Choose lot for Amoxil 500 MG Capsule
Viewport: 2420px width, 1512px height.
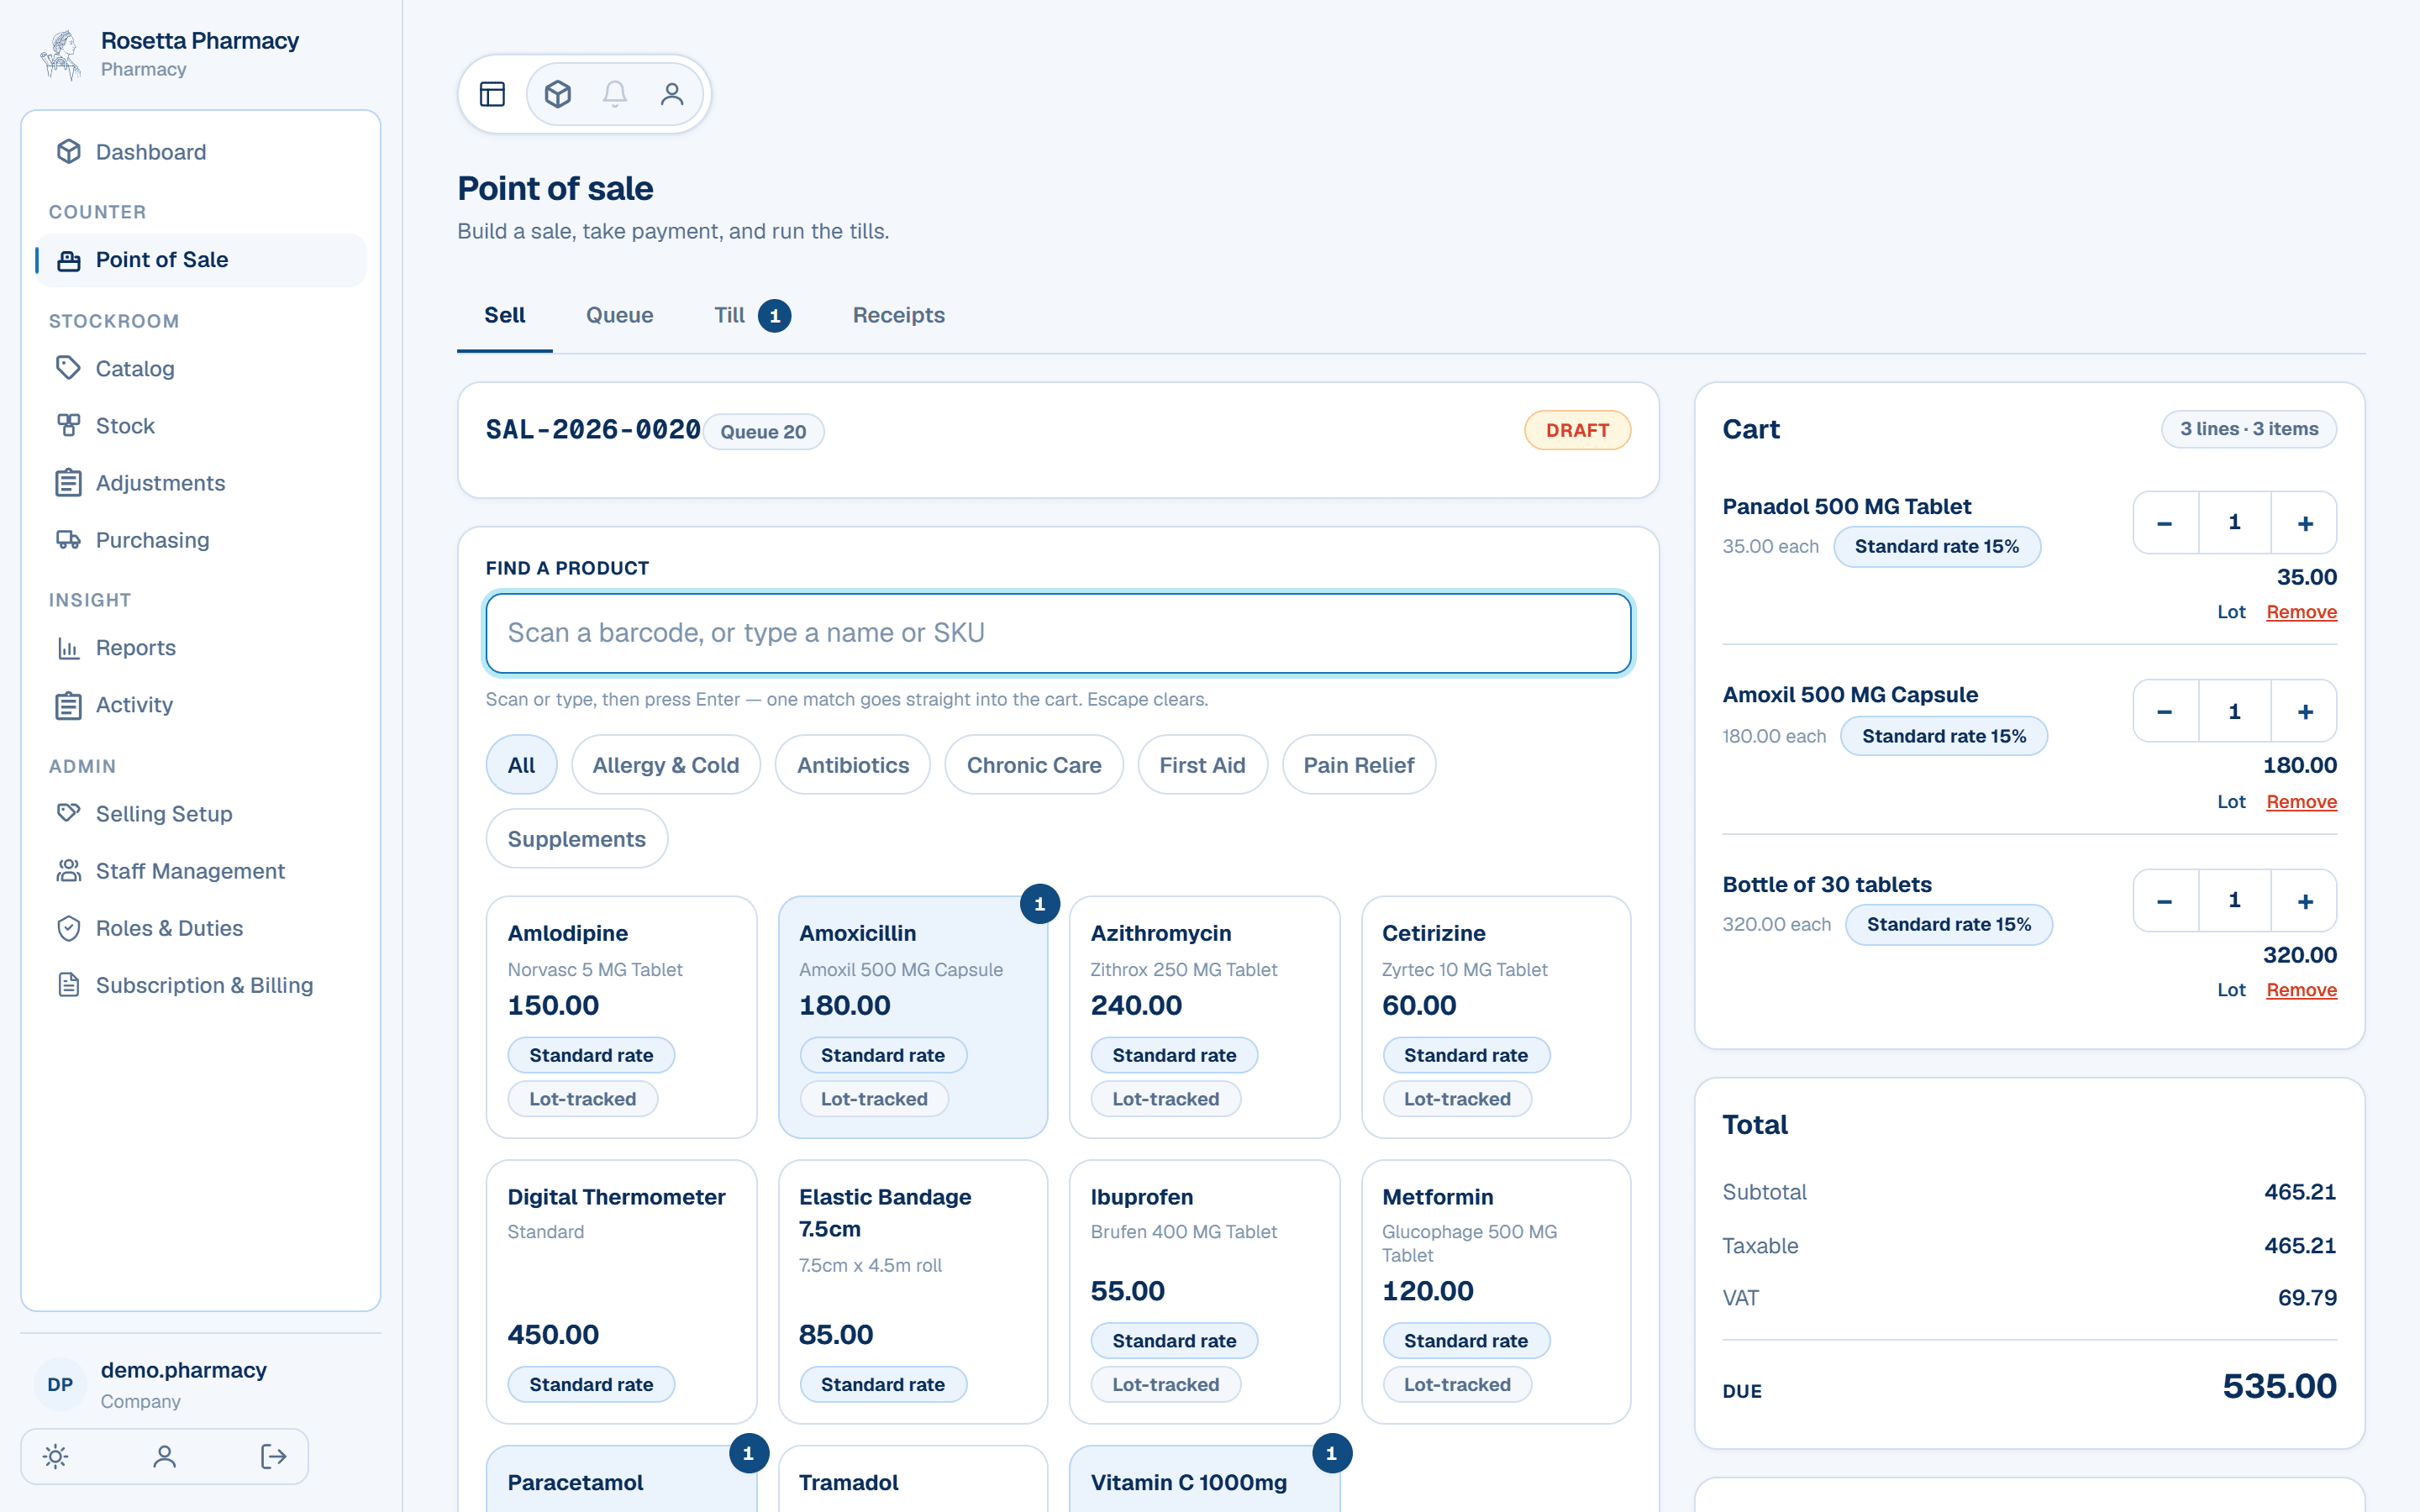pos(2231,802)
